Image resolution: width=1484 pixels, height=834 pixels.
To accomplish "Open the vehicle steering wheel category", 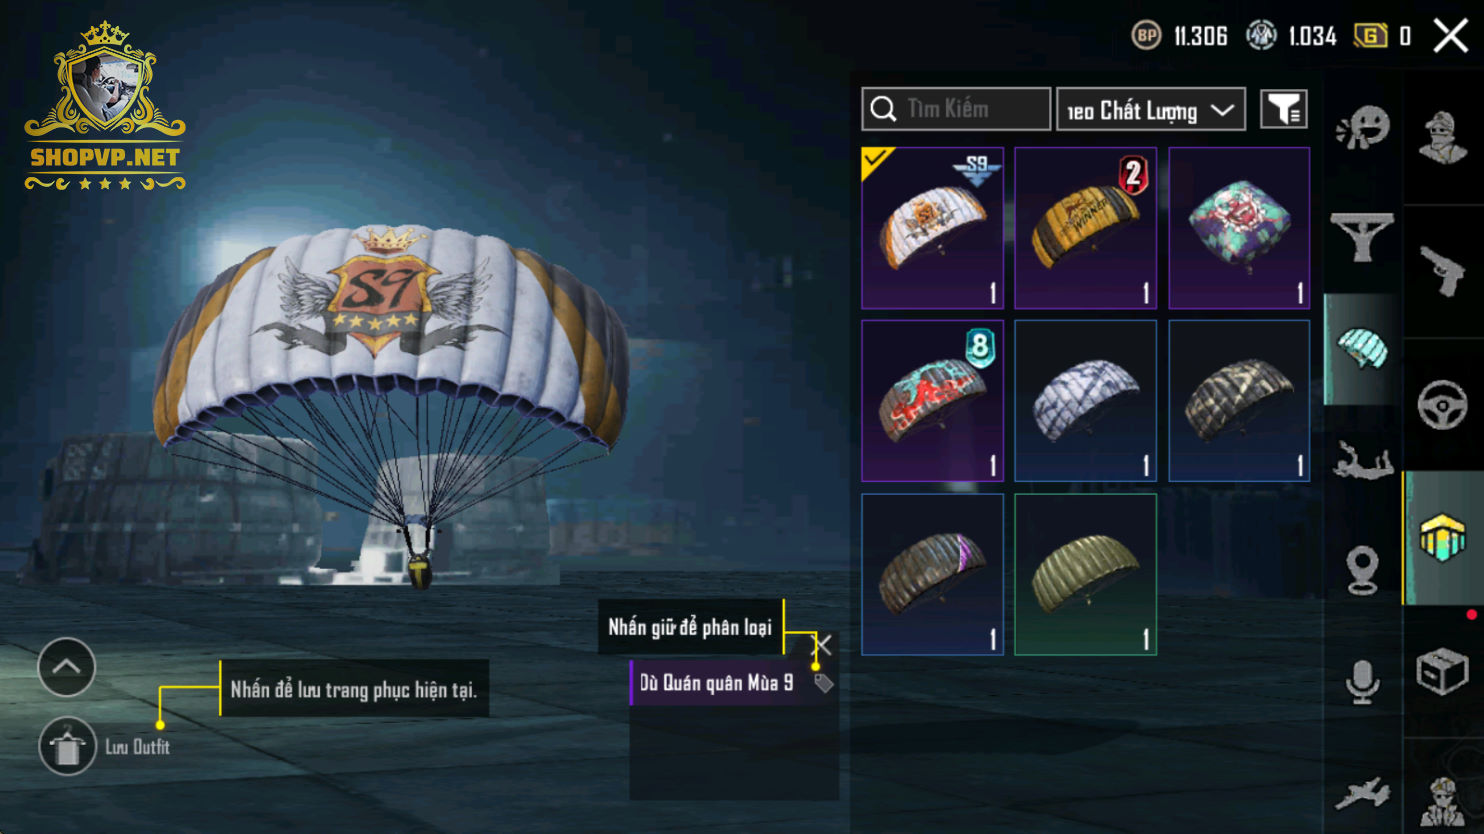I will (x=1442, y=406).
